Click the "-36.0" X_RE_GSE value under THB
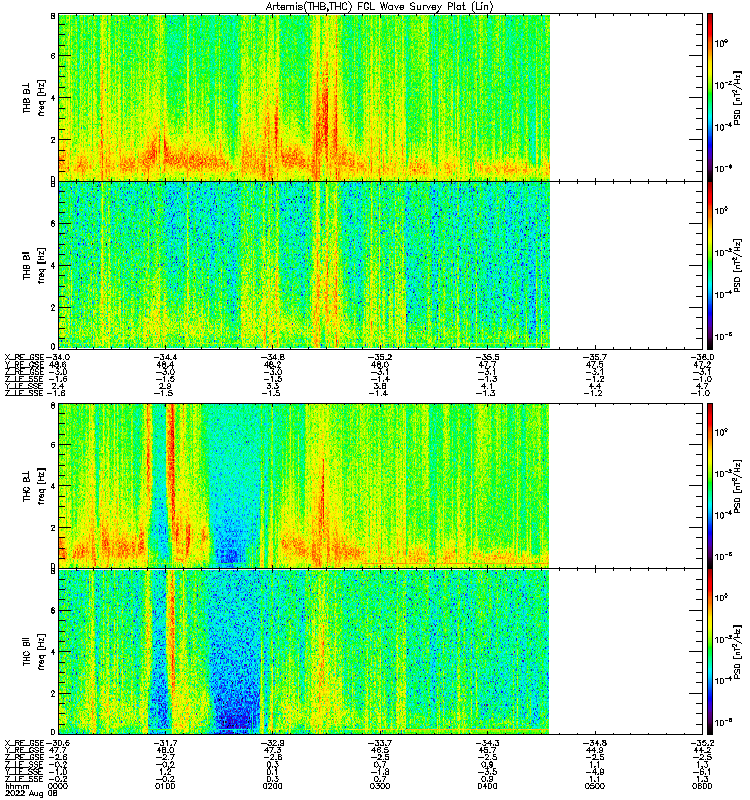The width and height of the screenshot is (750, 800). (702, 357)
